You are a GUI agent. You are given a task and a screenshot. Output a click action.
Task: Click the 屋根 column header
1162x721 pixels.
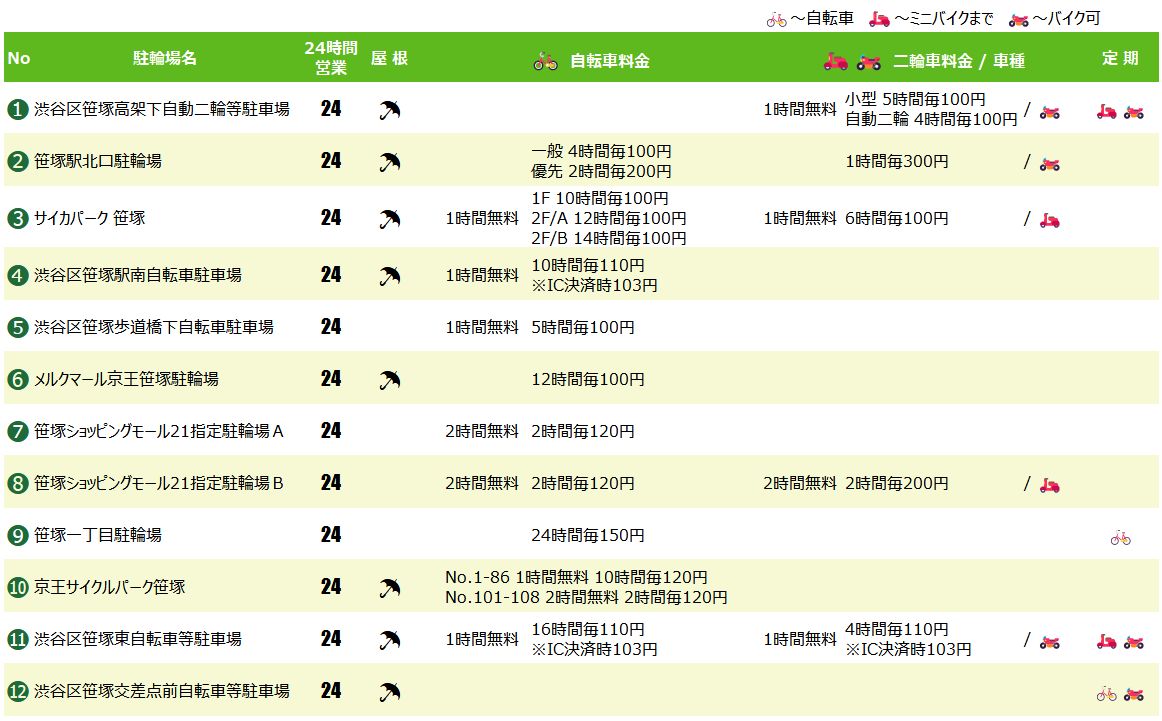coord(390,58)
